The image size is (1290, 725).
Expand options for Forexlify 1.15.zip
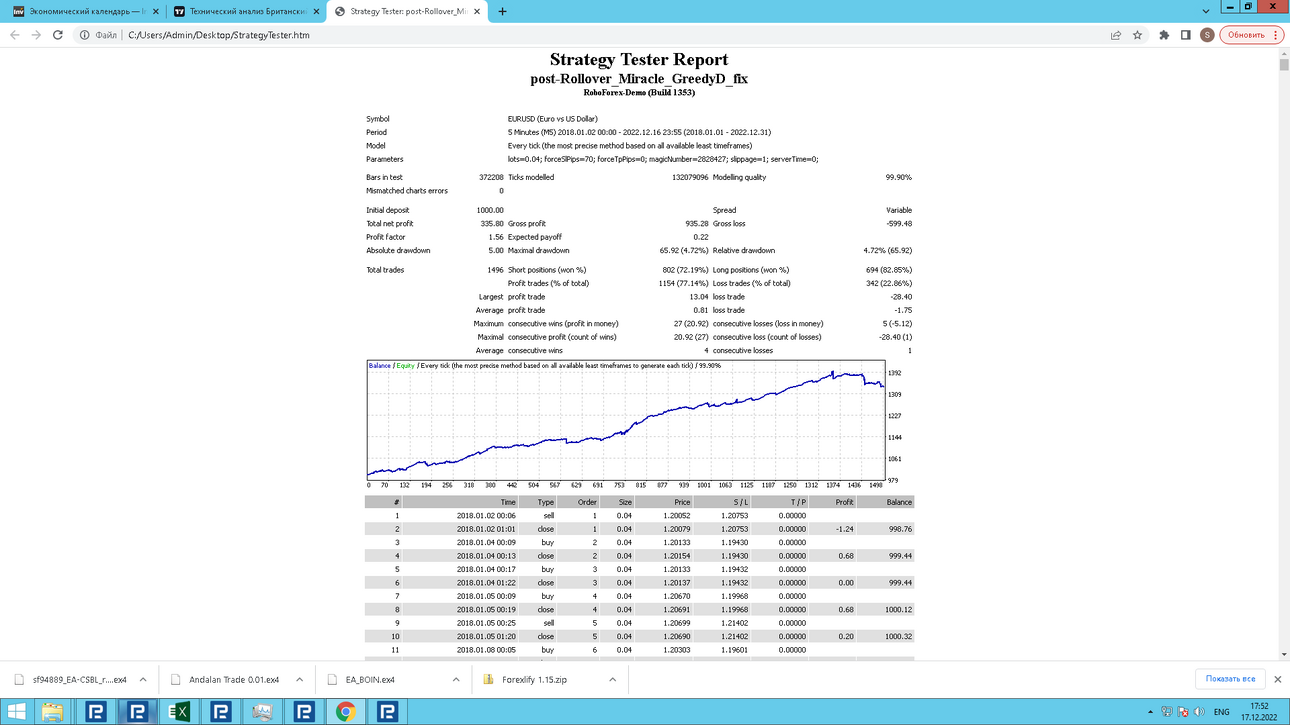(x=612, y=679)
